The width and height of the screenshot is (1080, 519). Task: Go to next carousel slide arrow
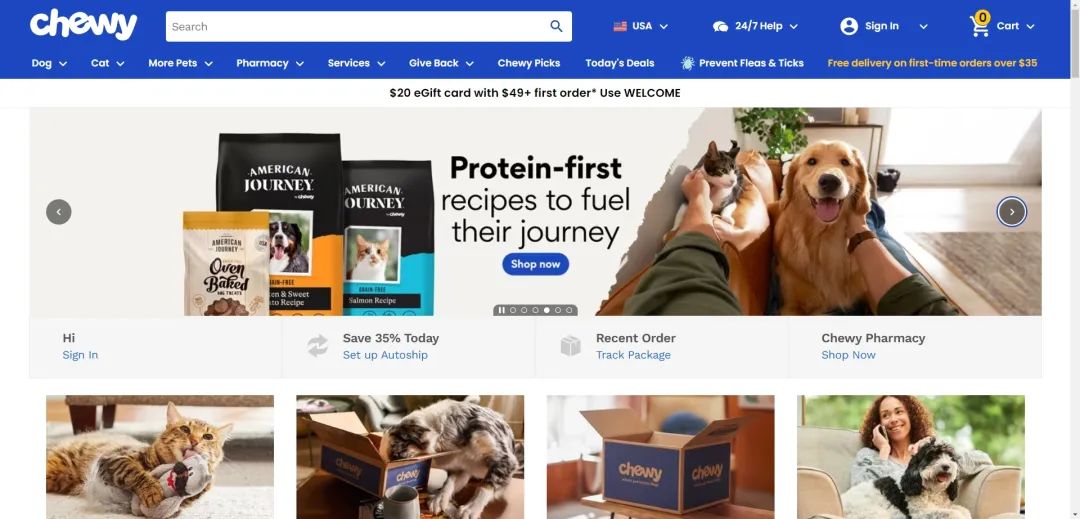(x=1011, y=211)
